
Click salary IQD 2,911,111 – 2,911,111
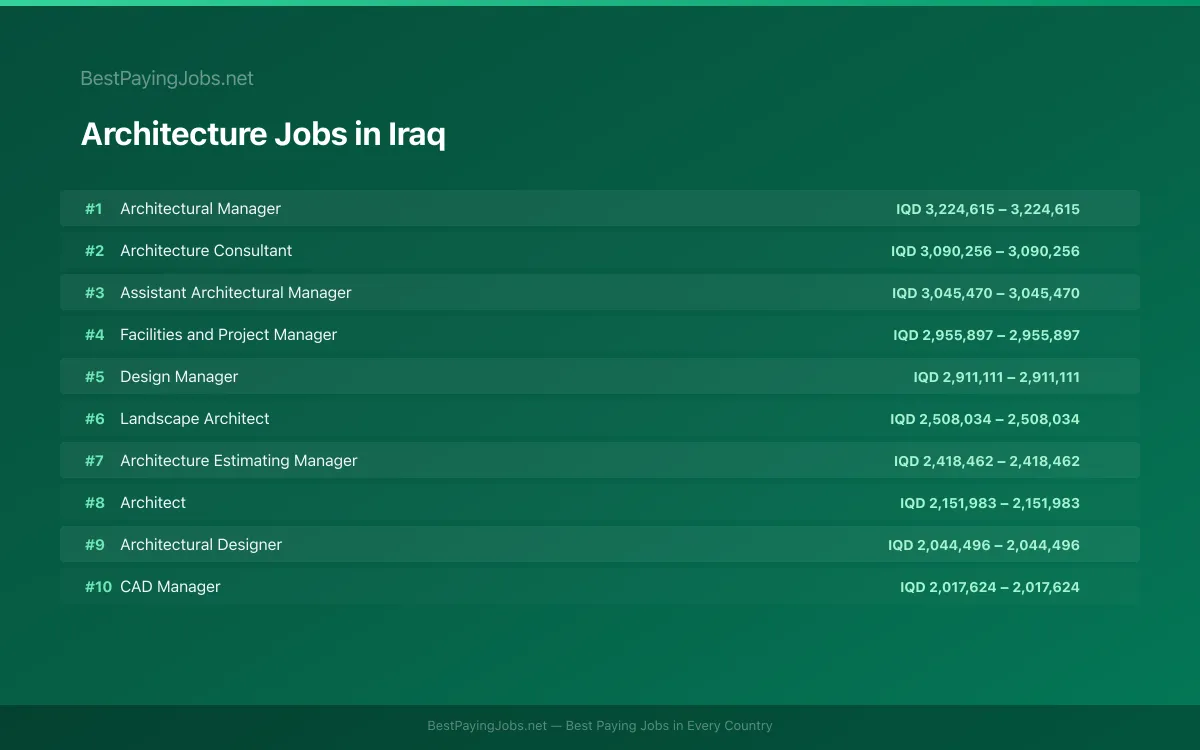click(996, 377)
